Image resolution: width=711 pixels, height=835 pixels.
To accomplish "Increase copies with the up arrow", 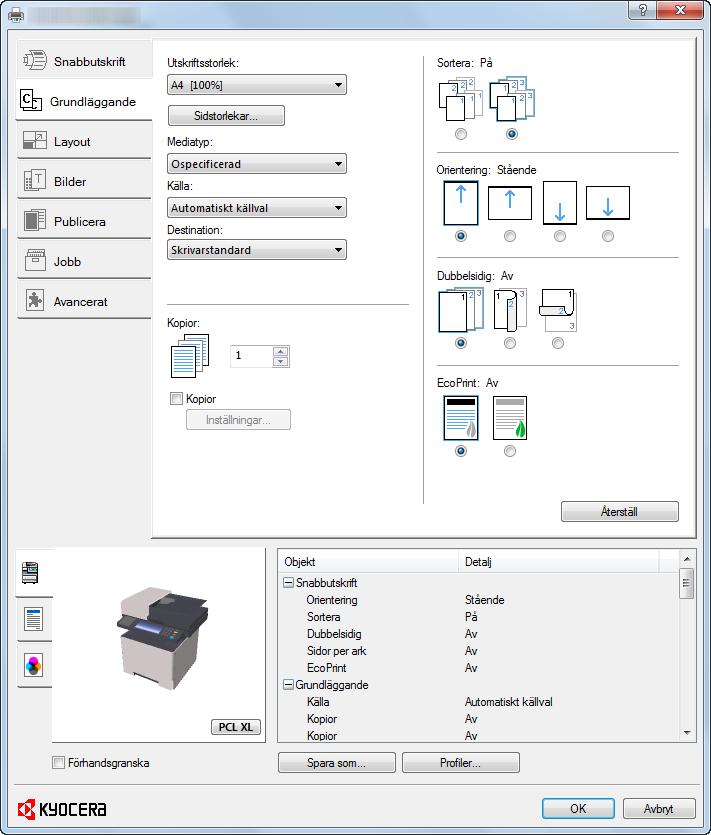I will pos(281,351).
